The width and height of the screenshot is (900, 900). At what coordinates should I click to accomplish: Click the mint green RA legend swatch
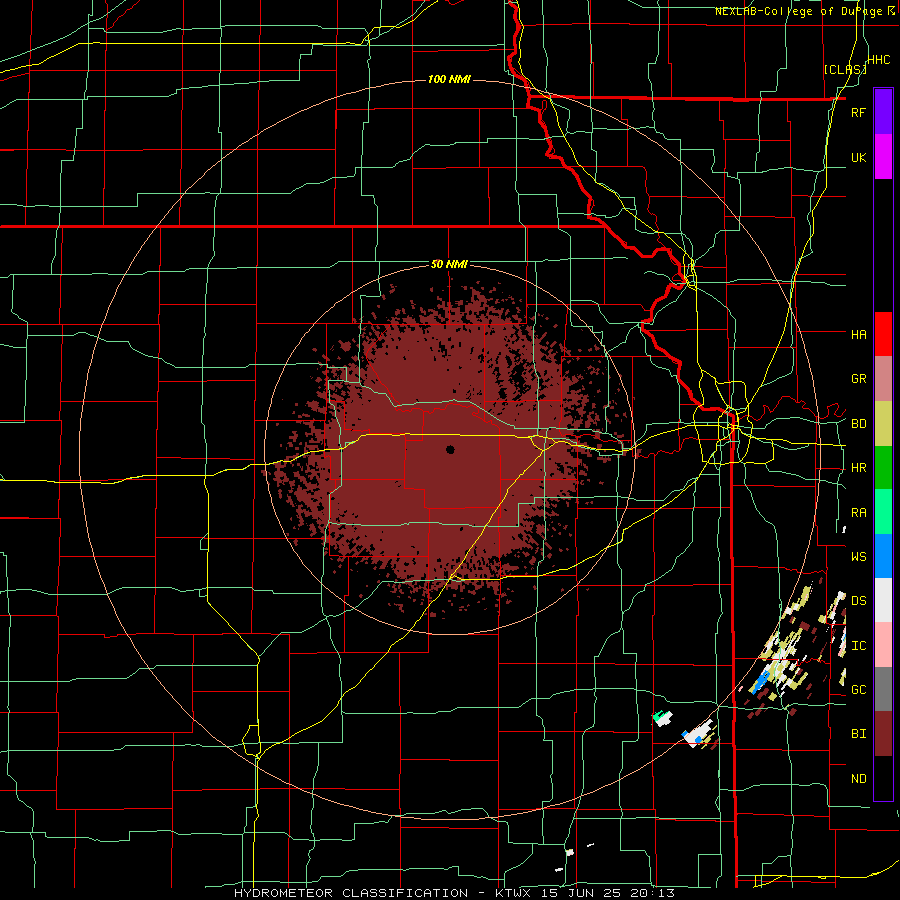(883, 512)
